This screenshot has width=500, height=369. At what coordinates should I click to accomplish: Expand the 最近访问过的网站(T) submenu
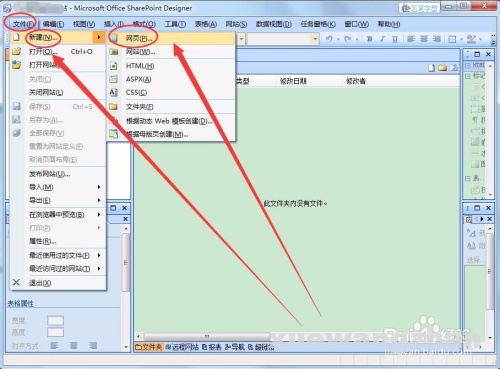(x=58, y=269)
